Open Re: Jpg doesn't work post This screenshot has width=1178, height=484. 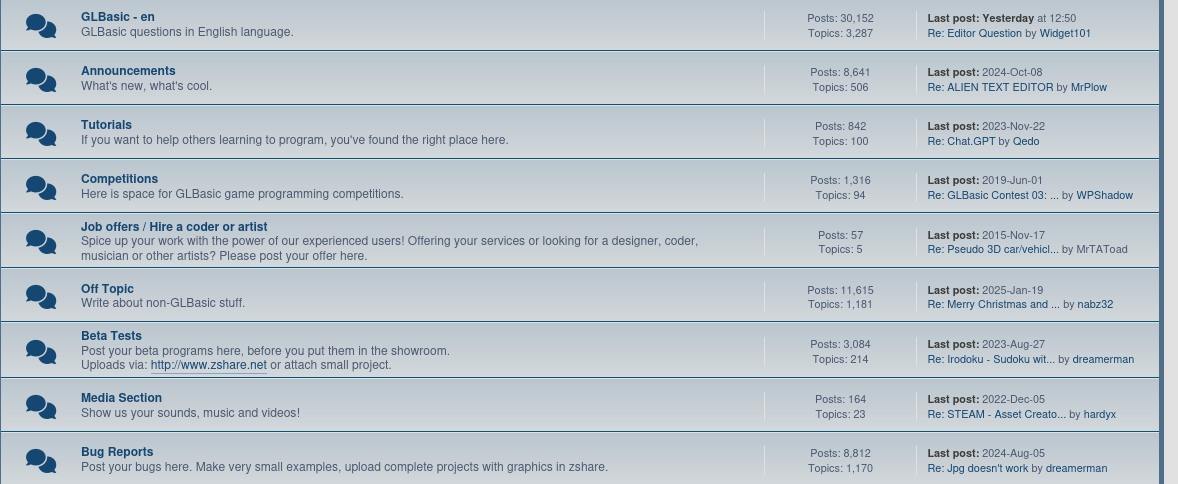[x=978, y=468]
